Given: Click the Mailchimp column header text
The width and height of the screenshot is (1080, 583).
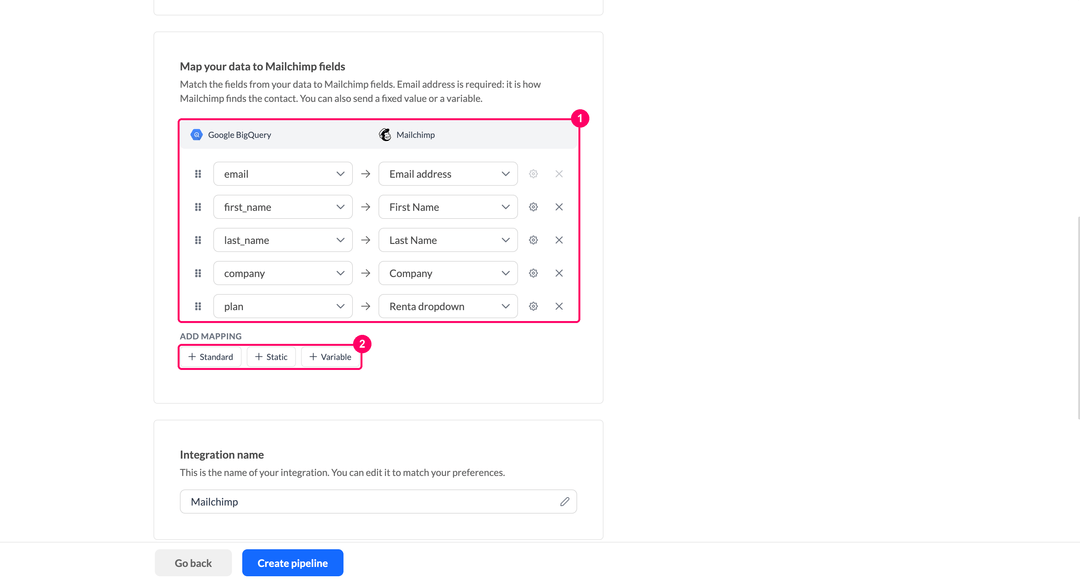Looking at the screenshot, I should click(x=415, y=134).
